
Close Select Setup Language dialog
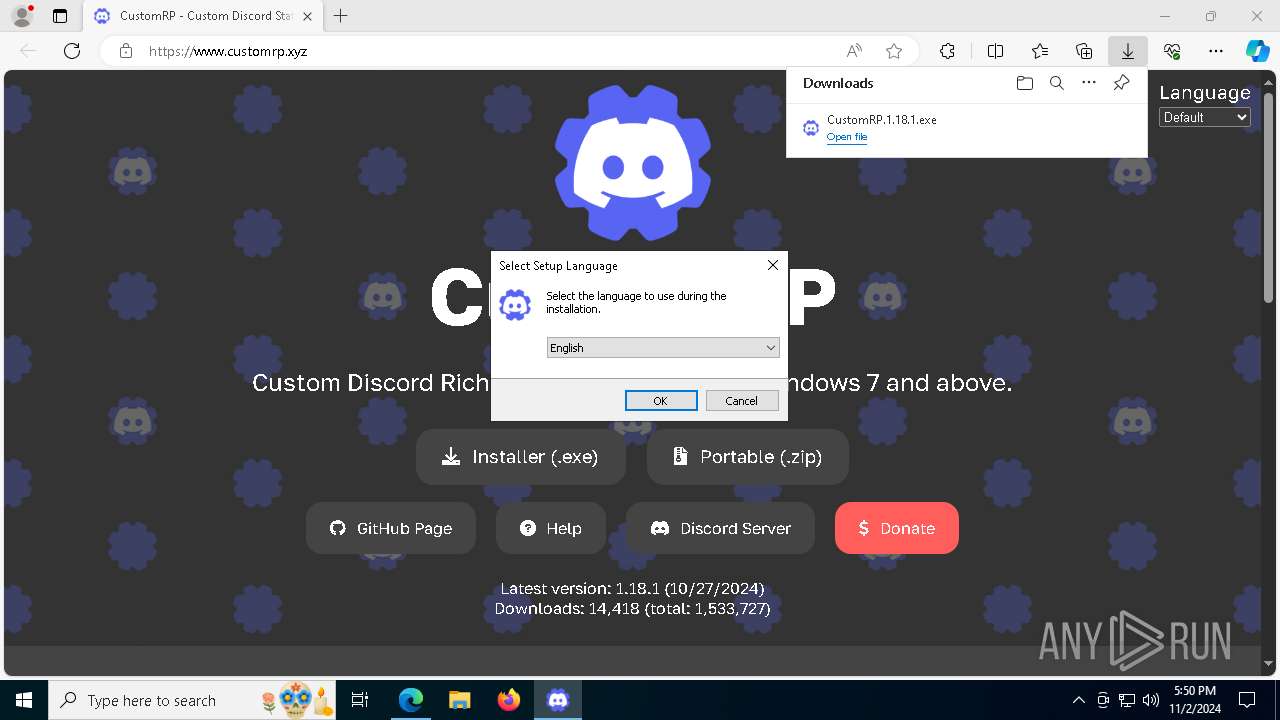772,265
